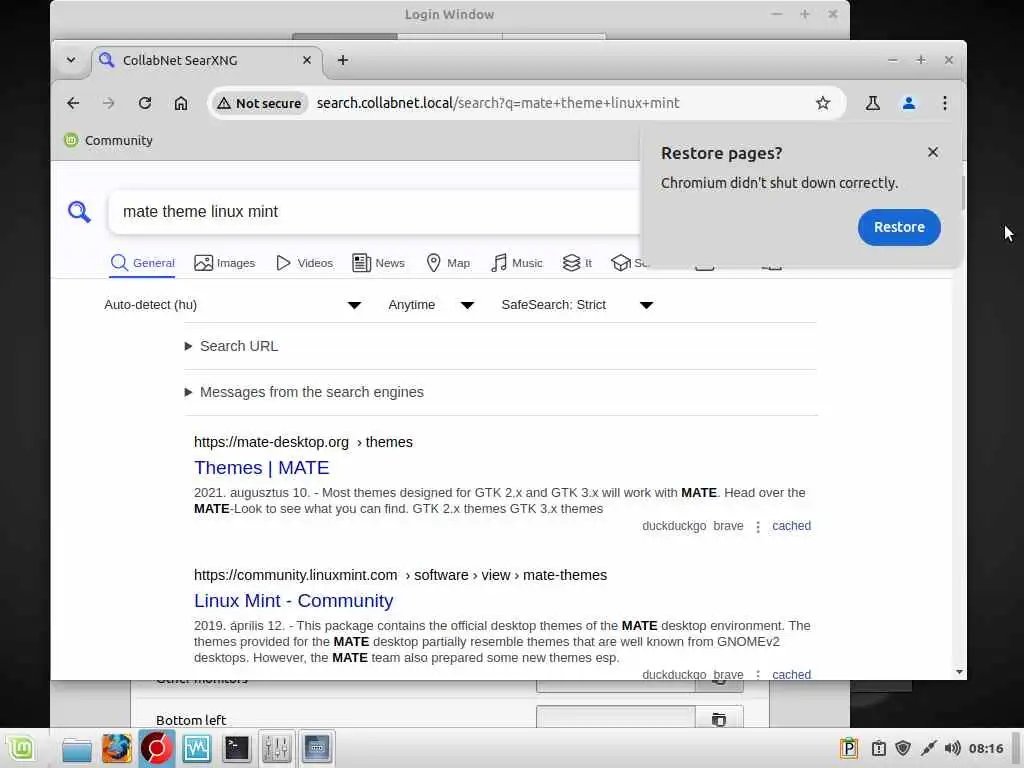The width and height of the screenshot is (1024, 768).
Task: Switch to the Map category
Action: click(448, 263)
